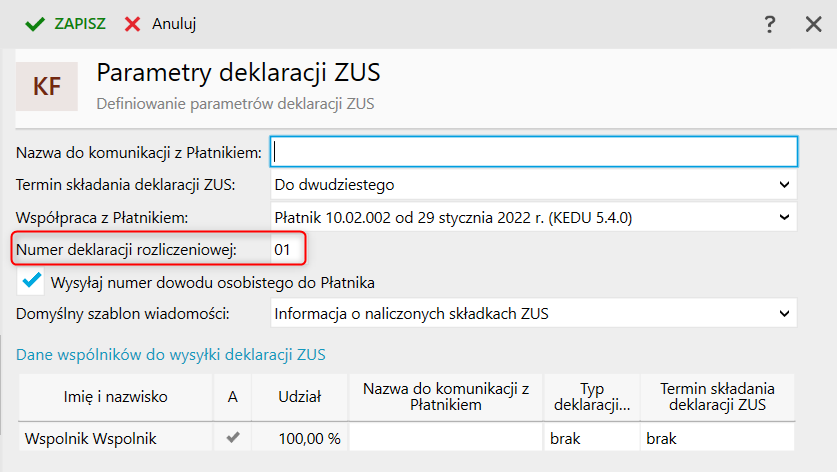This screenshot has width=837, height=472.
Task: Click the Nazwa do komunikacji z Płatnikiem field
Action: (534, 151)
